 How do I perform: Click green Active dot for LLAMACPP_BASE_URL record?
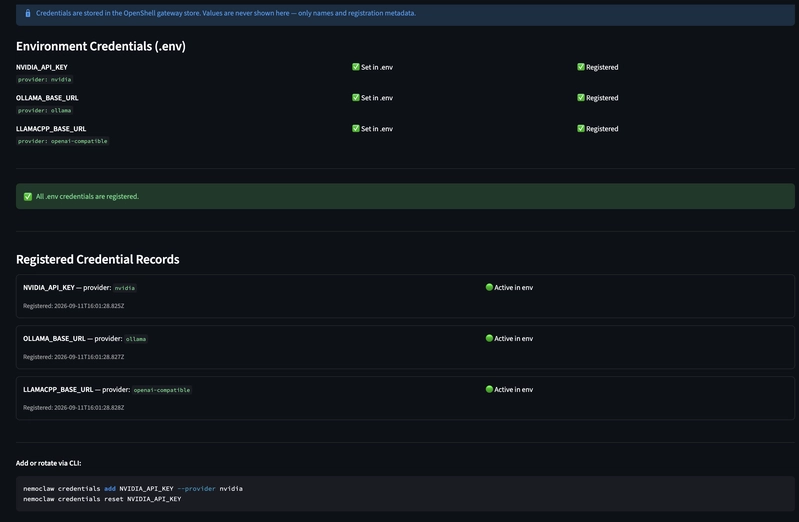[489, 389]
